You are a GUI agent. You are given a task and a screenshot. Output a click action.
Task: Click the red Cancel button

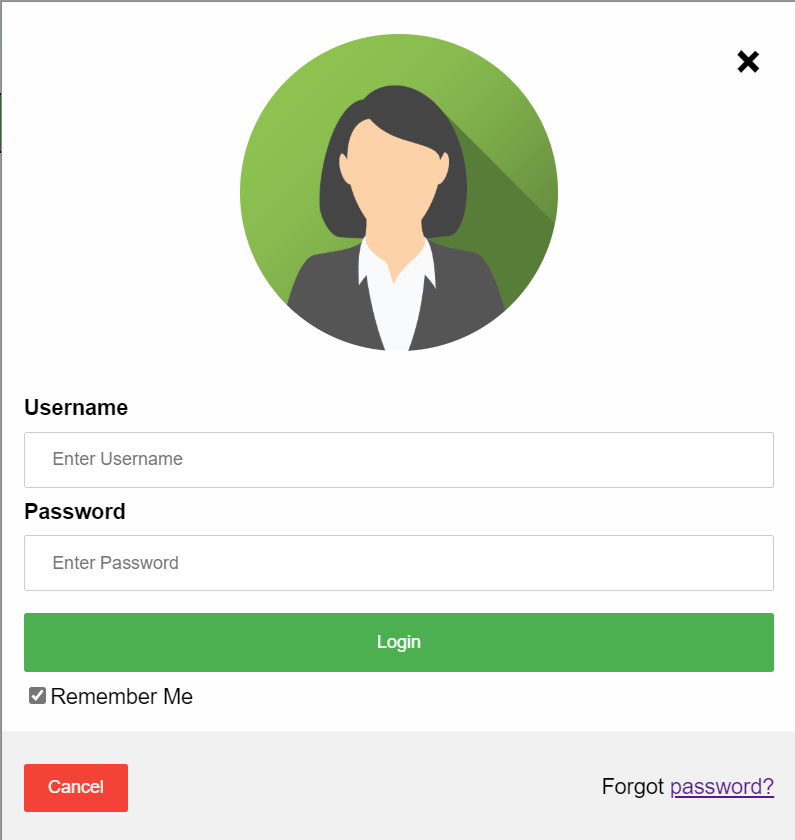(76, 788)
